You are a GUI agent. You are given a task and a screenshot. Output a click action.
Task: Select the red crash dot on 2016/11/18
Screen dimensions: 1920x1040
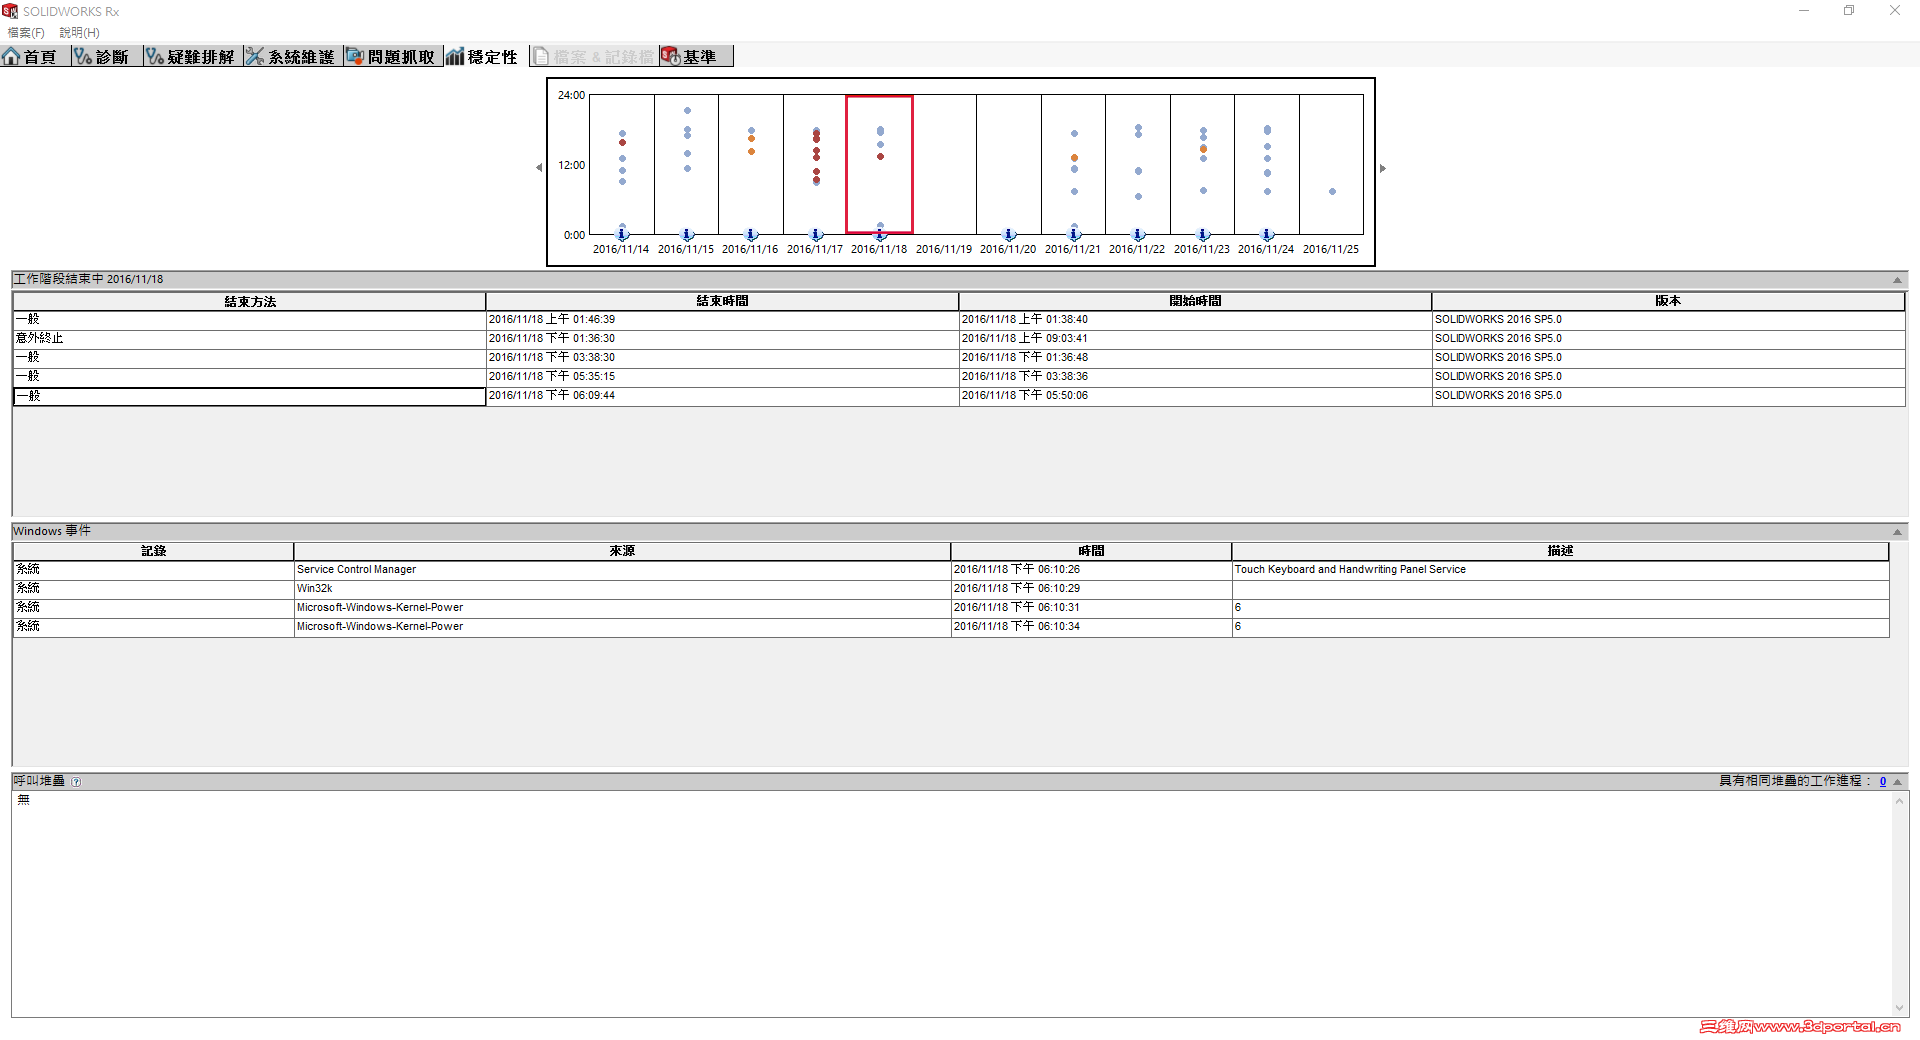(880, 156)
